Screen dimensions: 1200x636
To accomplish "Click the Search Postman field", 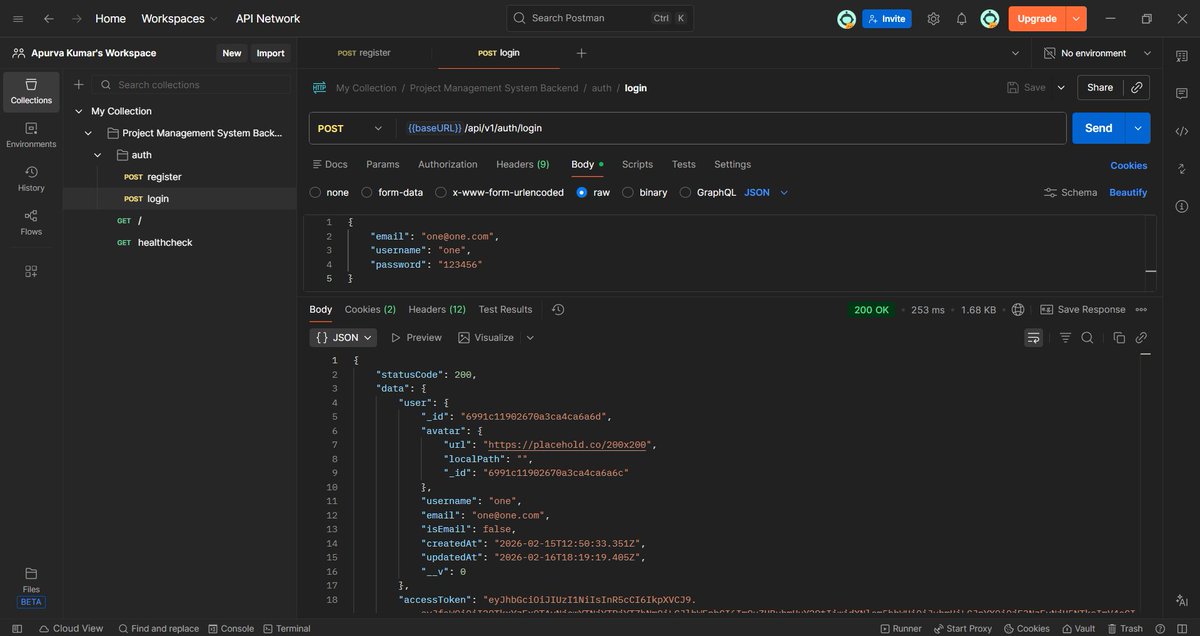I will (600, 18).
